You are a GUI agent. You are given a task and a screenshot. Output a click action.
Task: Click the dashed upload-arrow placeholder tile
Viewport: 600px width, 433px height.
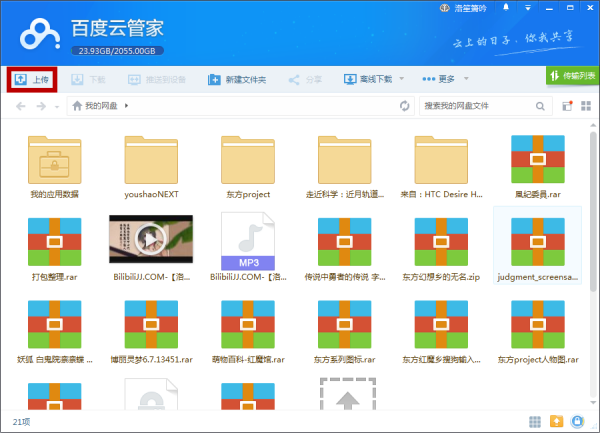coord(347,394)
